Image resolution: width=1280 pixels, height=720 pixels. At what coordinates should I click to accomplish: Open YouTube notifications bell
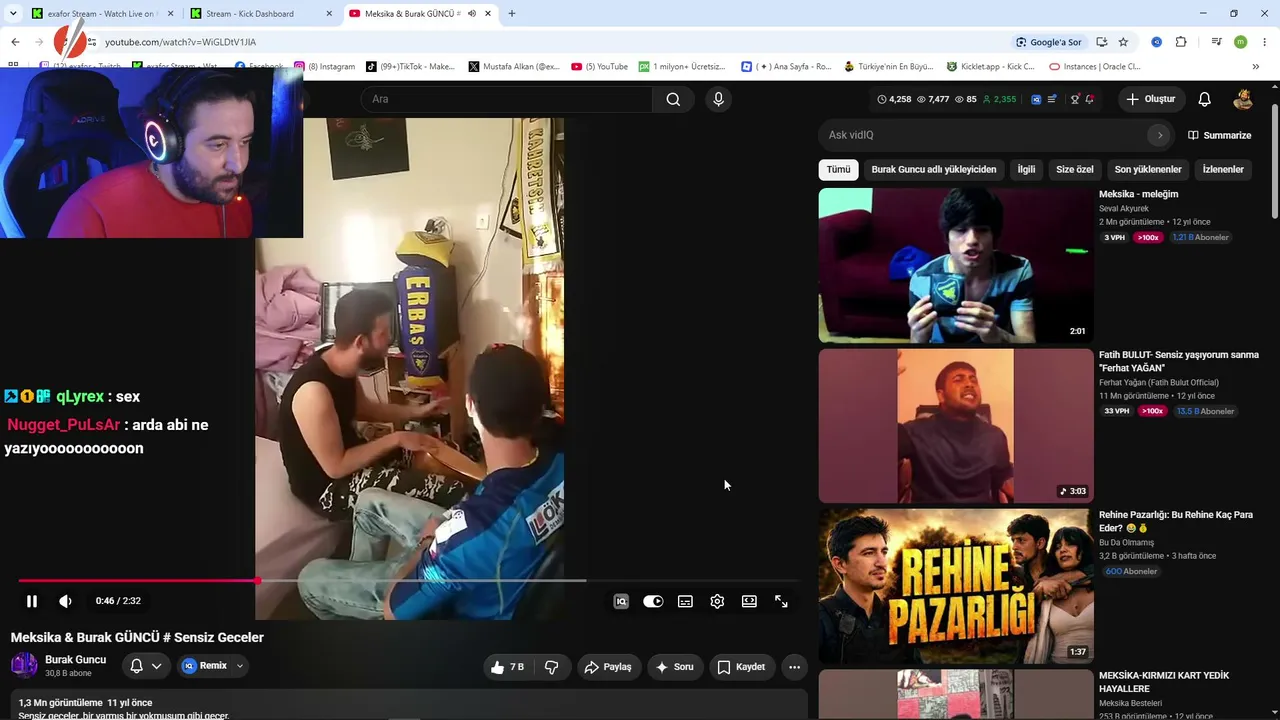[1205, 99]
